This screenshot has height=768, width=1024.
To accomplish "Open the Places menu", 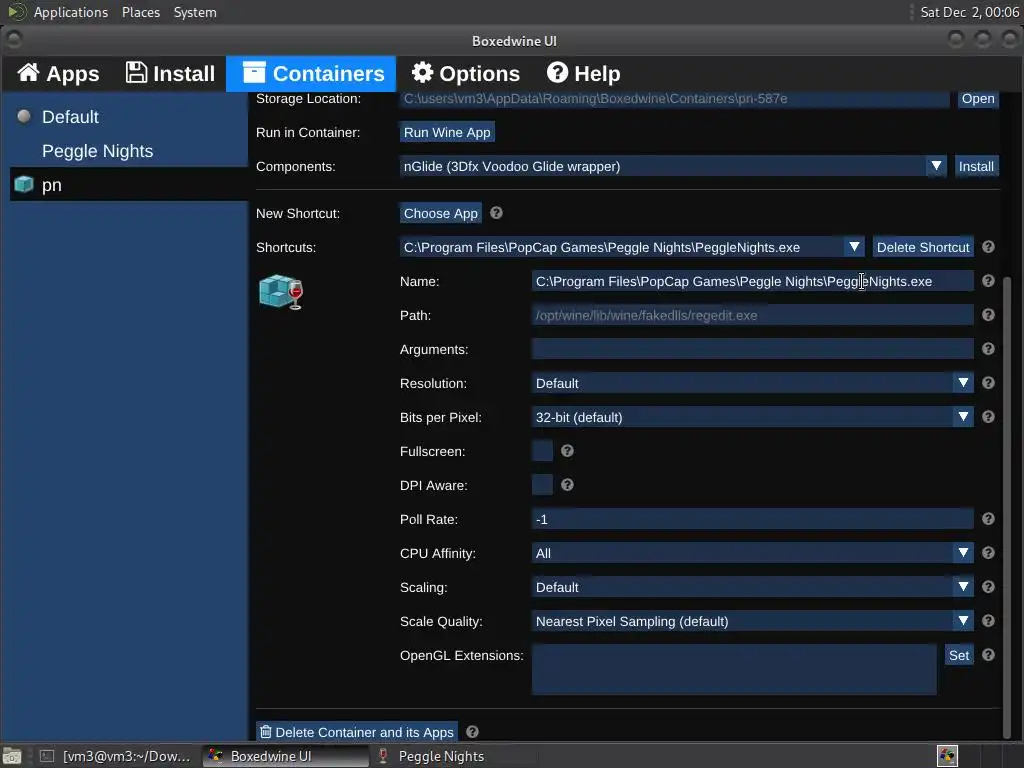I will tap(140, 12).
